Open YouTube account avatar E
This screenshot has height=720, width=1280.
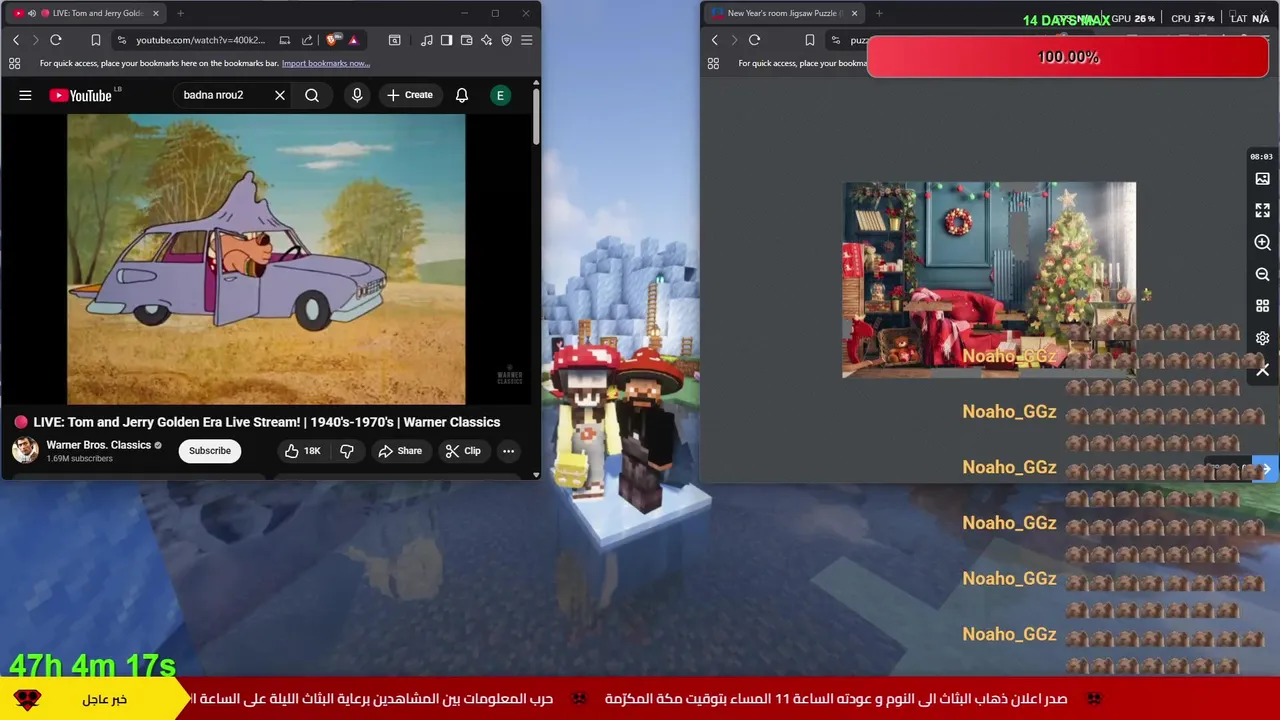[x=500, y=95]
